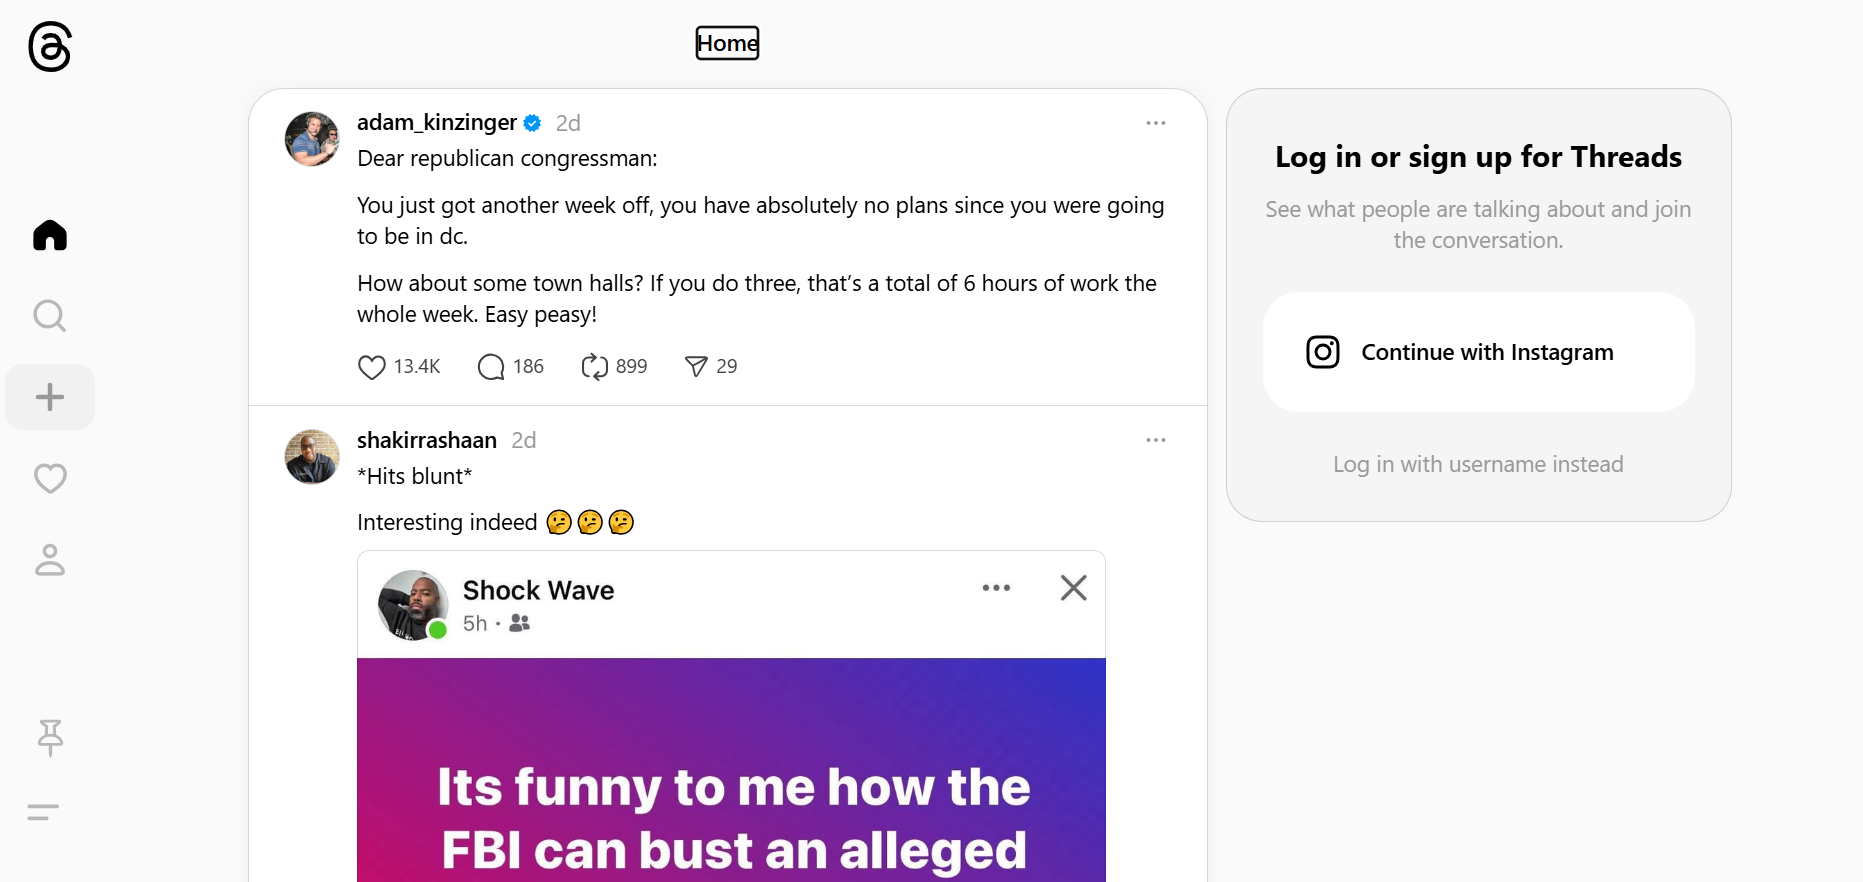Open adam_kinzinger's profile via username
The image size is (1863, 882).
click(x=437, y=122)
